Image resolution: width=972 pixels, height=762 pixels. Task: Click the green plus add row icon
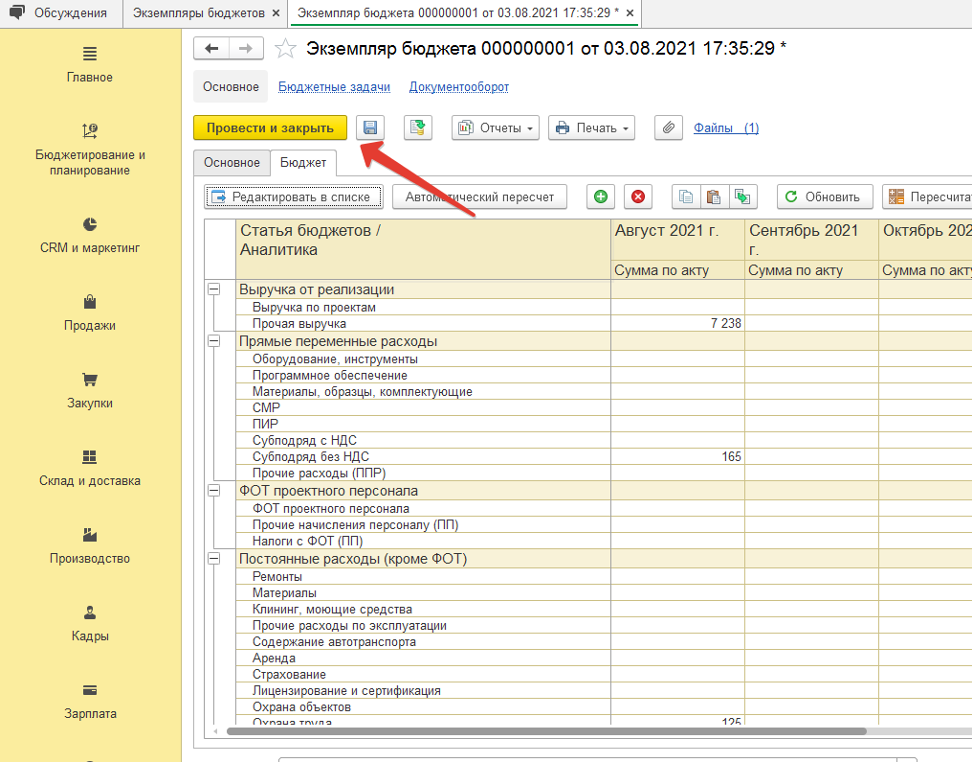click(601, 197)
